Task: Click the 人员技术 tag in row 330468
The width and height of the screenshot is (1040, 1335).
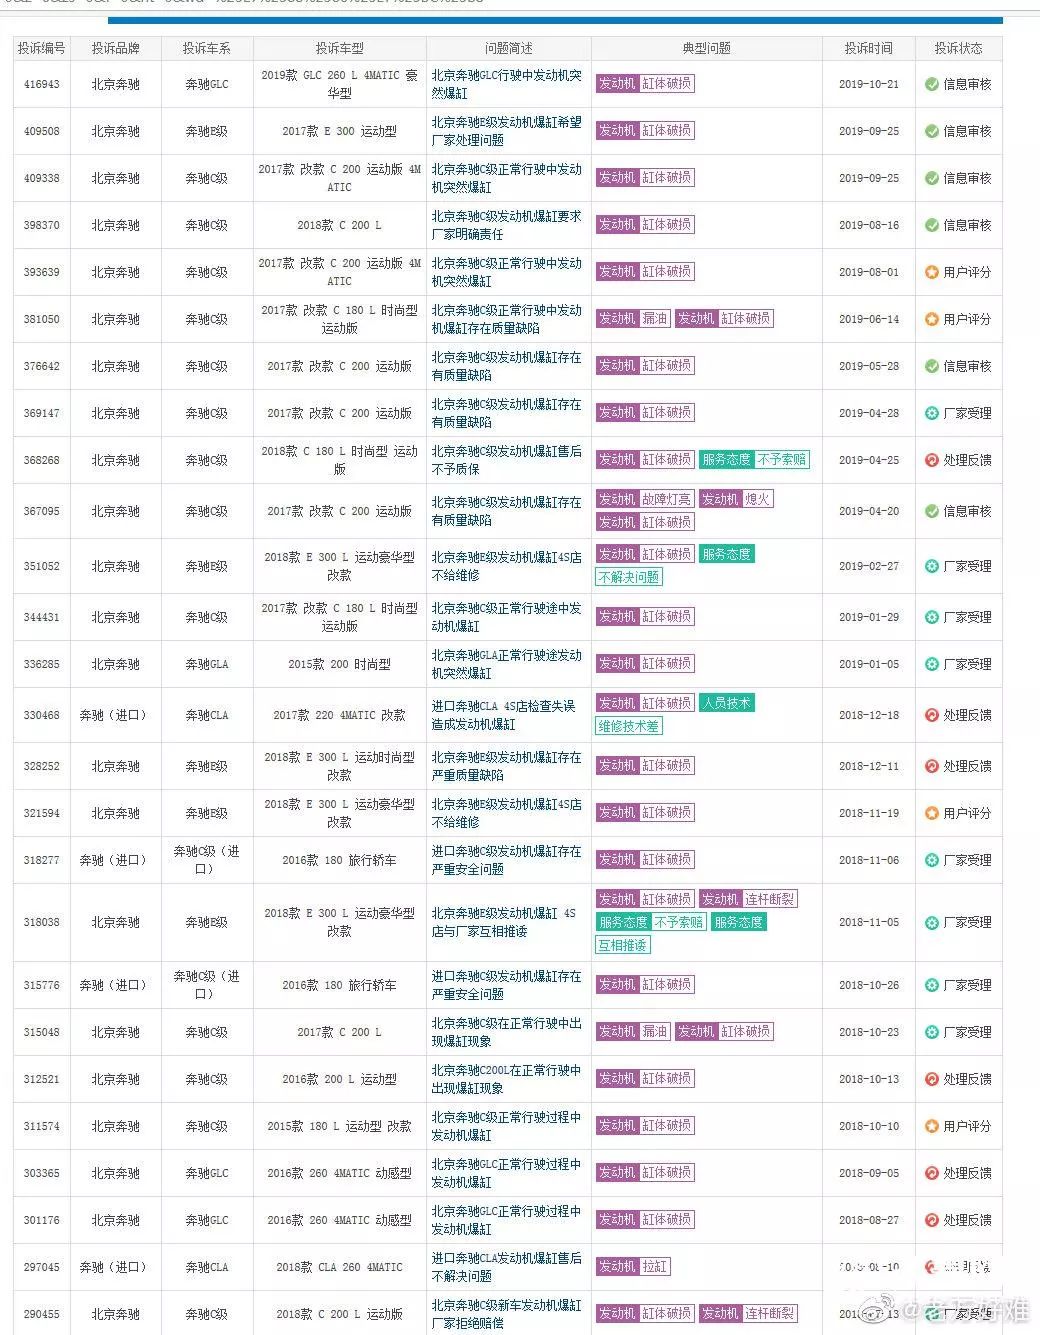Action: pyautogui.click(x=726, y=703)
